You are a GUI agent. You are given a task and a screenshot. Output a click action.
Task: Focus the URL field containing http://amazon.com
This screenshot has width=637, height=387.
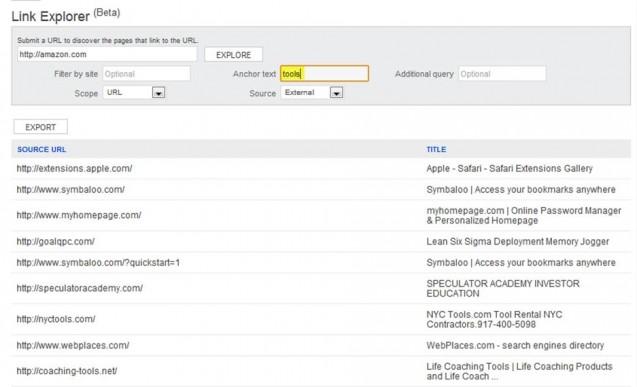107,54
